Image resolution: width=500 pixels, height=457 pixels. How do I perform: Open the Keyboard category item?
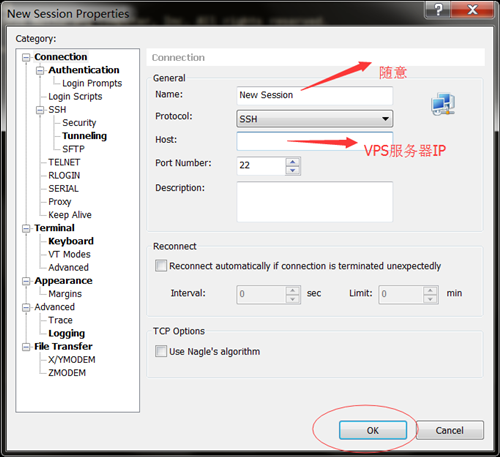tap(71, 241)
